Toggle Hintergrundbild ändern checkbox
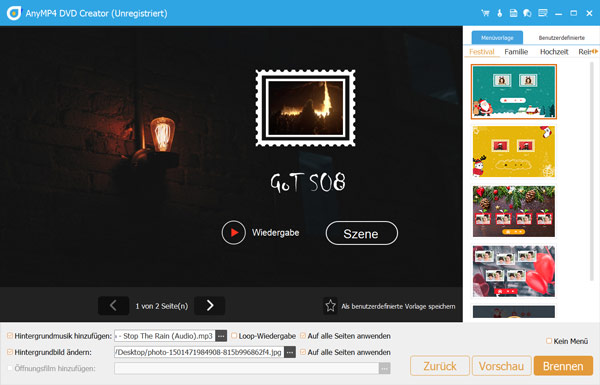Screen dimensions: 600x385 click(x=10, y=352)
